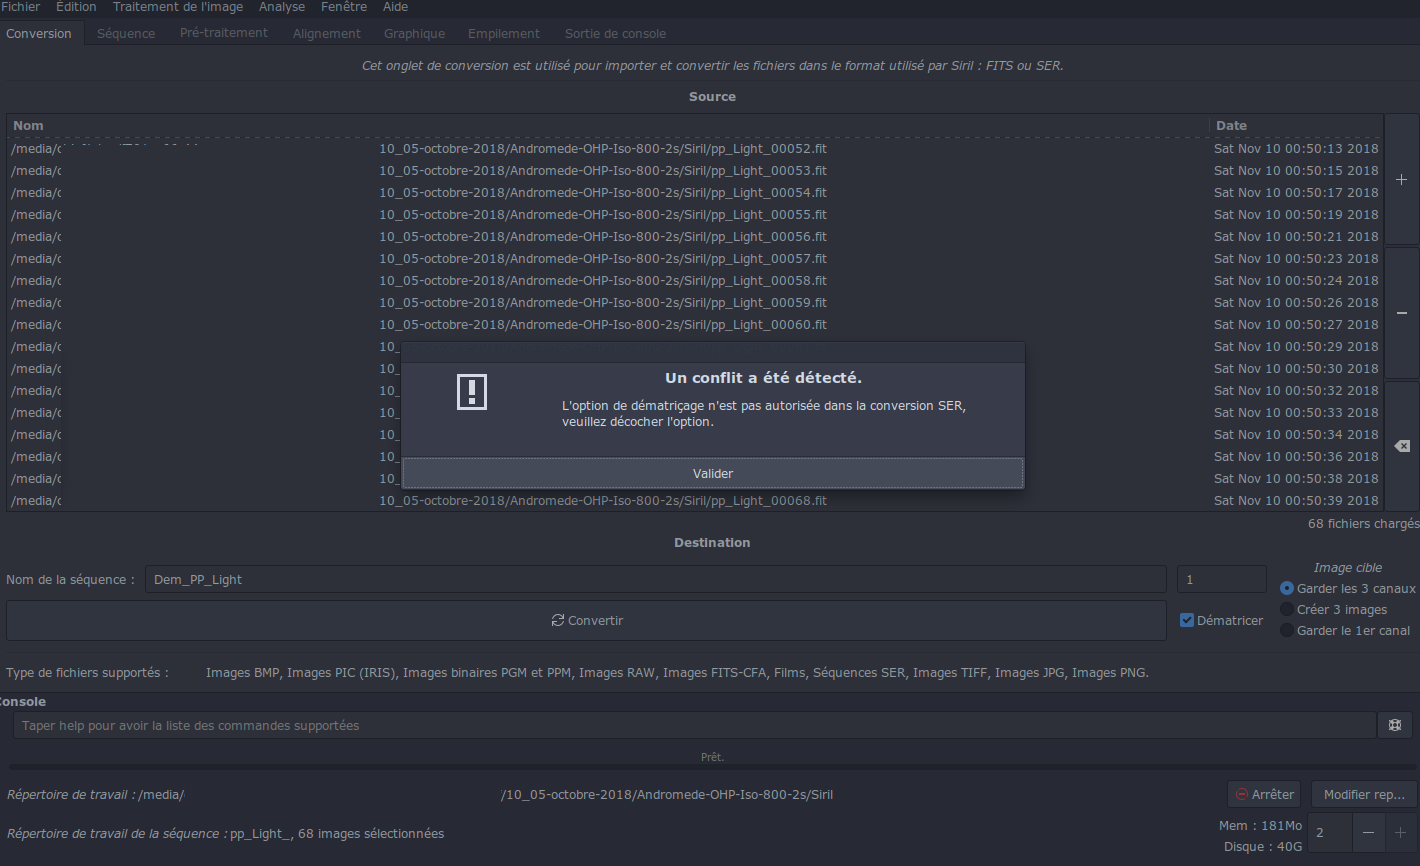Screen dimensions: 1420x866
Task: Open the Traitement de l'image menu
Action: coord(178,7)
